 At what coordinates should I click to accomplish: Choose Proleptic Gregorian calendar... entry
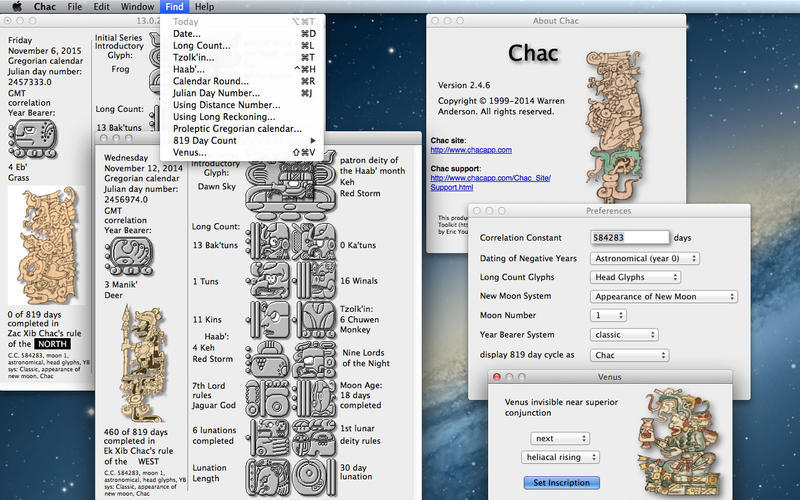coord(243,129)
